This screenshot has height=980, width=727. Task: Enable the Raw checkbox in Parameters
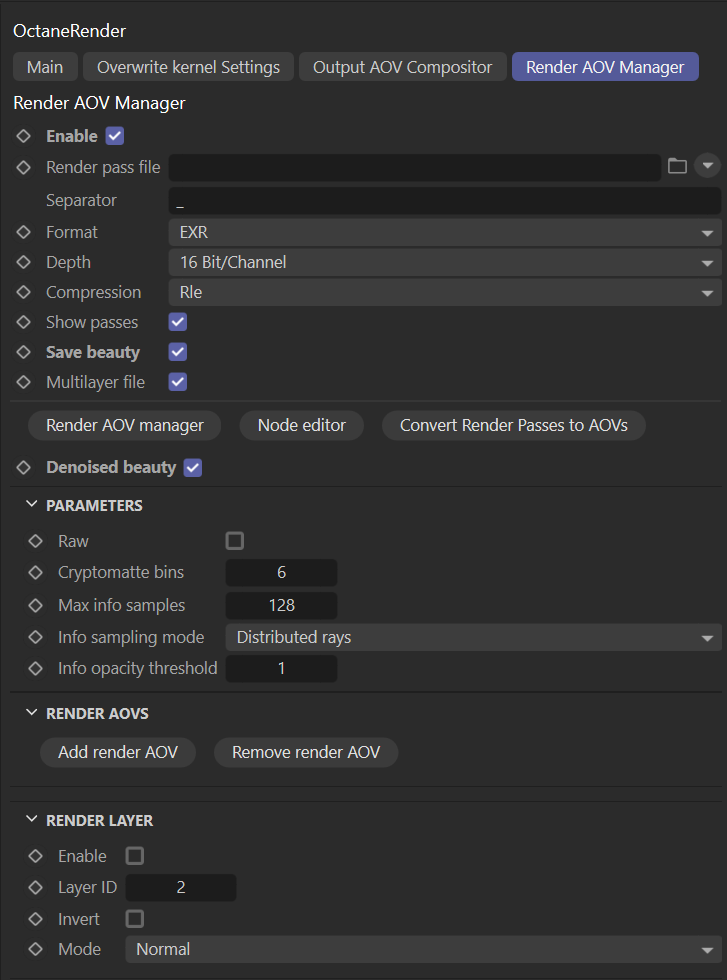coord(235,541)
